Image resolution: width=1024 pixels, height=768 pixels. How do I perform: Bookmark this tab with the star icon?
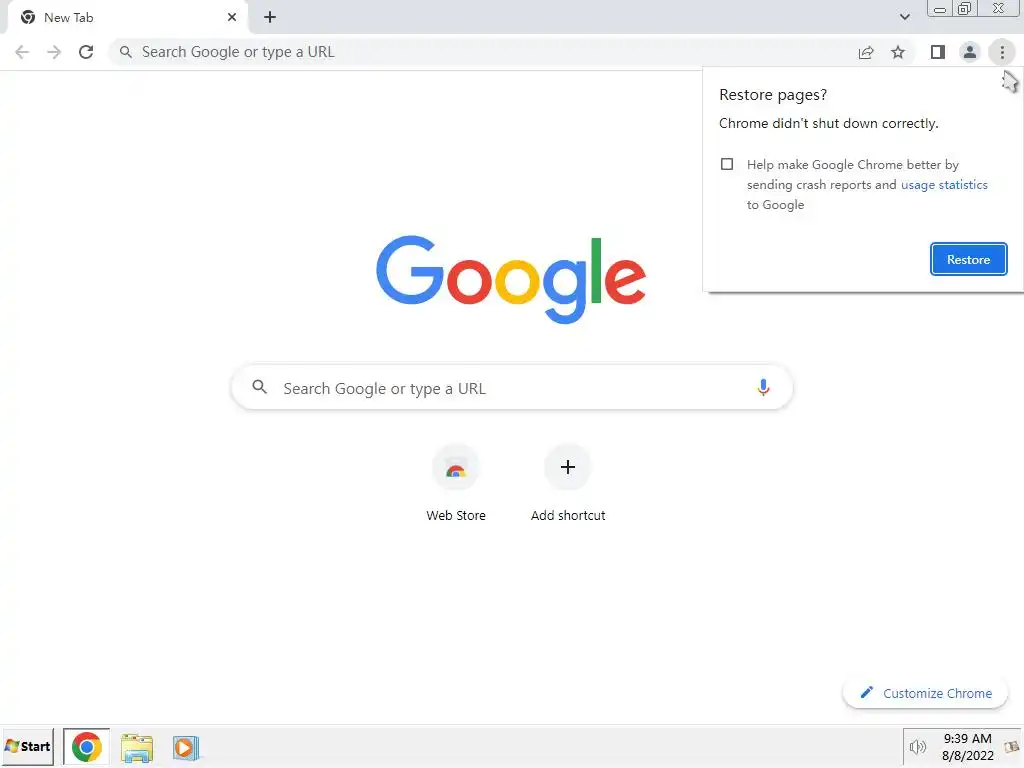click(x=898, y=52)
